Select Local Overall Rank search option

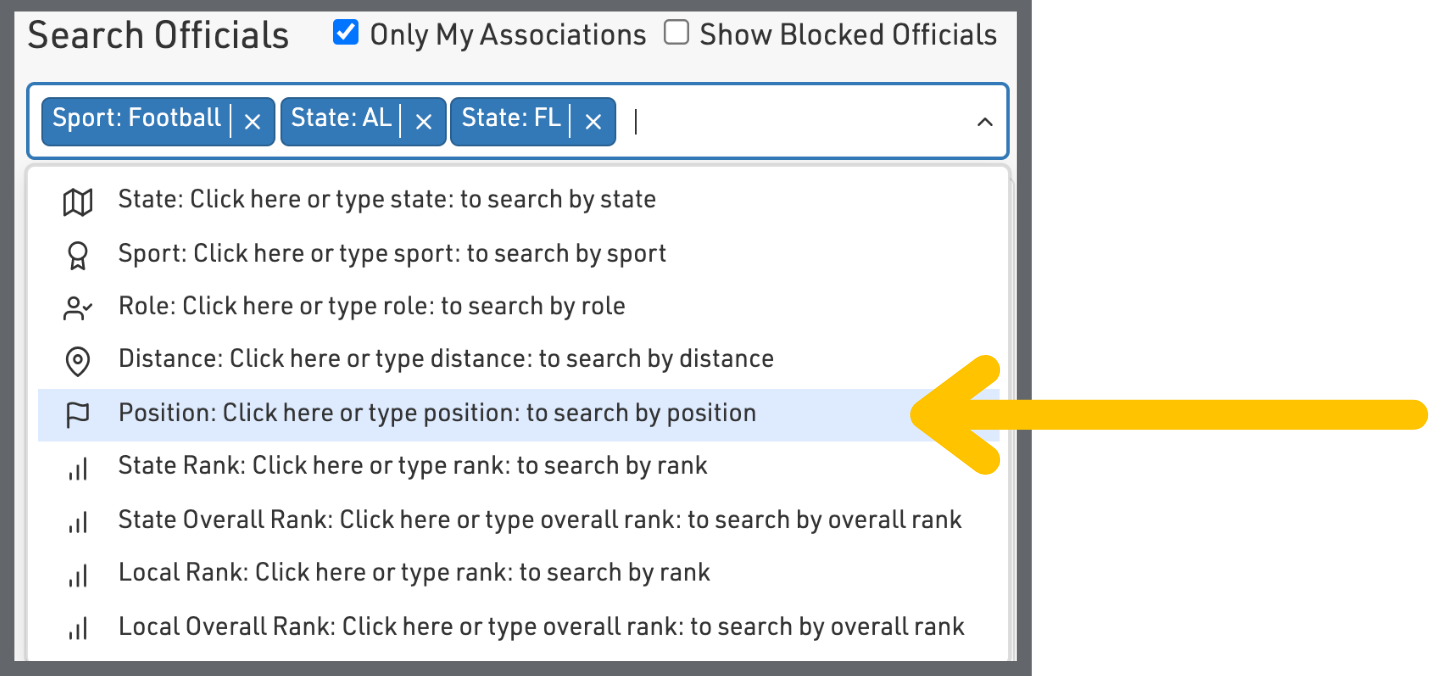541,627
